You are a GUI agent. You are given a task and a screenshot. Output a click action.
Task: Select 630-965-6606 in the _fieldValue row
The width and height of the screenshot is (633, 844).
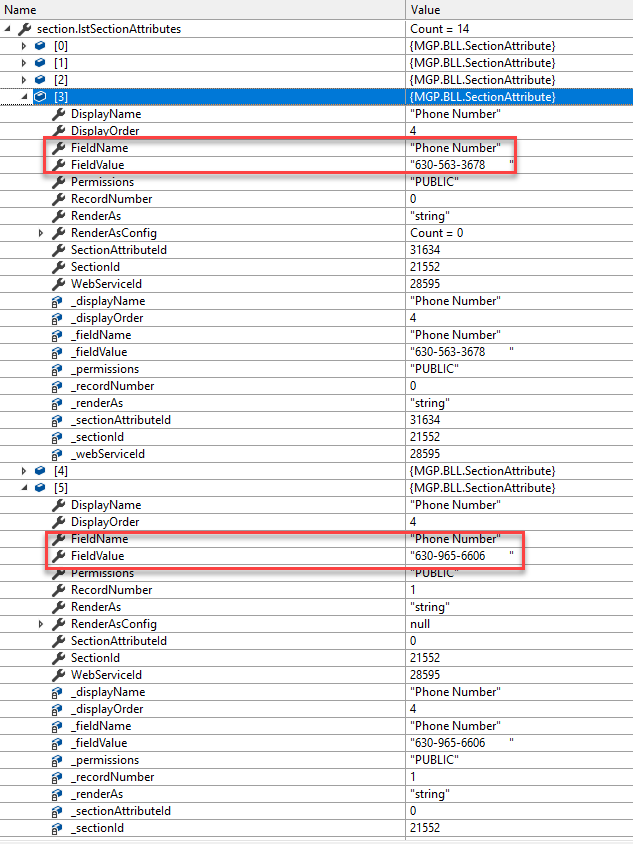(x=450, y=743)
